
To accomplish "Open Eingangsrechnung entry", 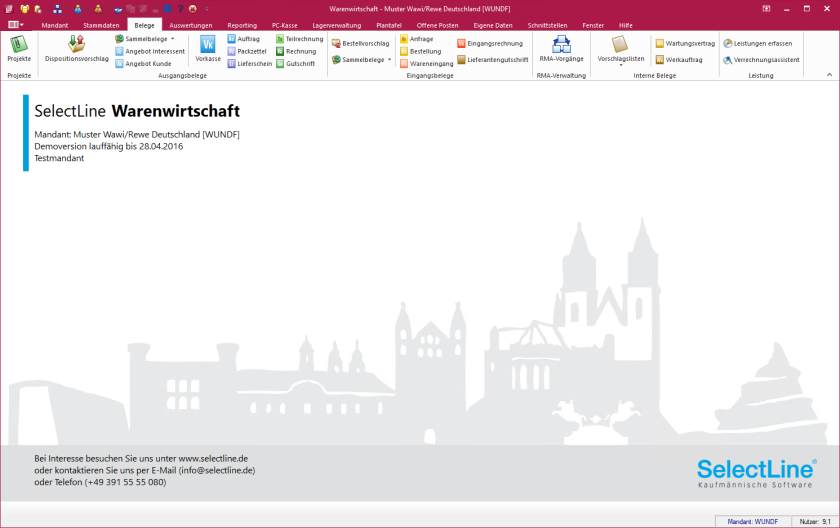I will 490,43.
